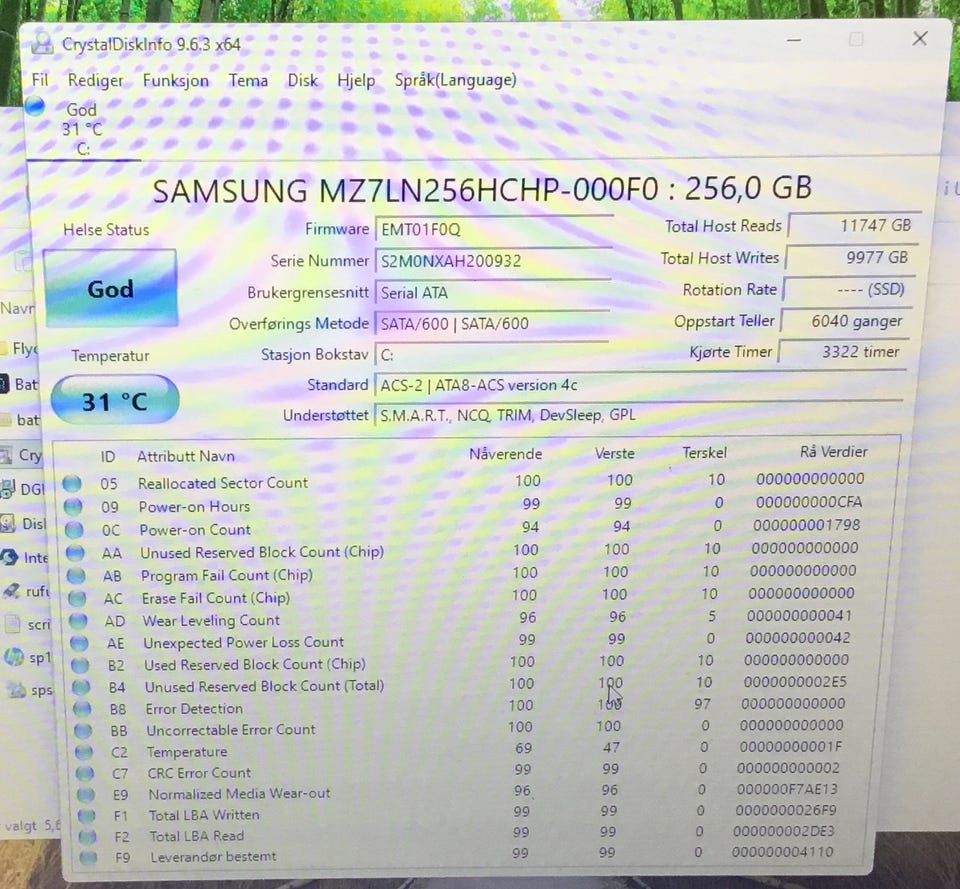The width and height of the screenshot is (960, 889).
Task: Click status orb for Unexpected Power Loss Count
Action: (78, 643)
